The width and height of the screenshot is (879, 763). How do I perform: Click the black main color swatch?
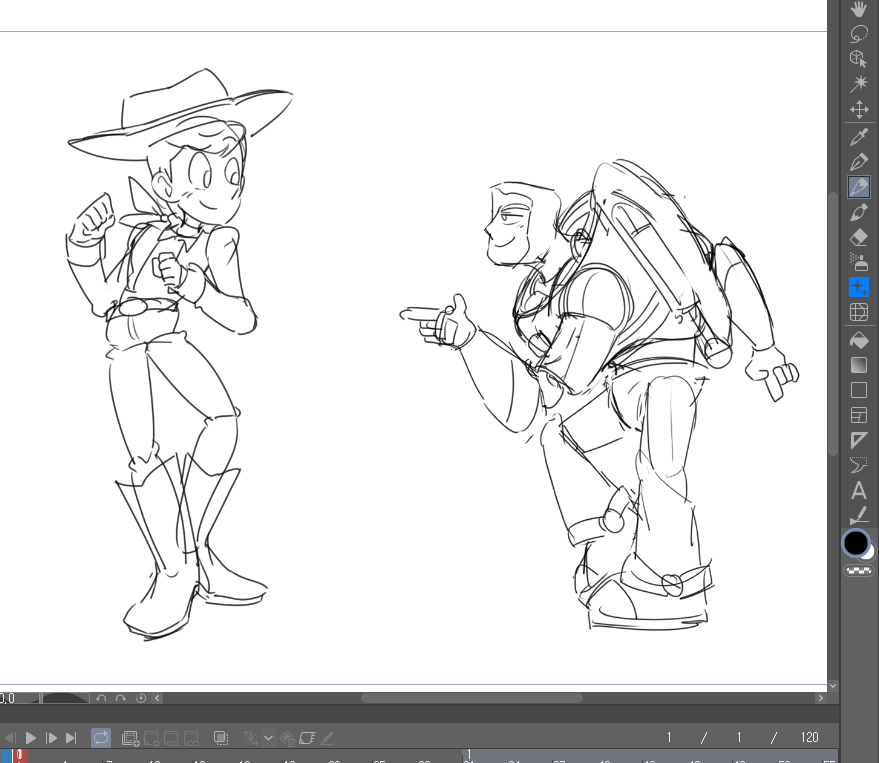(x=855, y=543)
